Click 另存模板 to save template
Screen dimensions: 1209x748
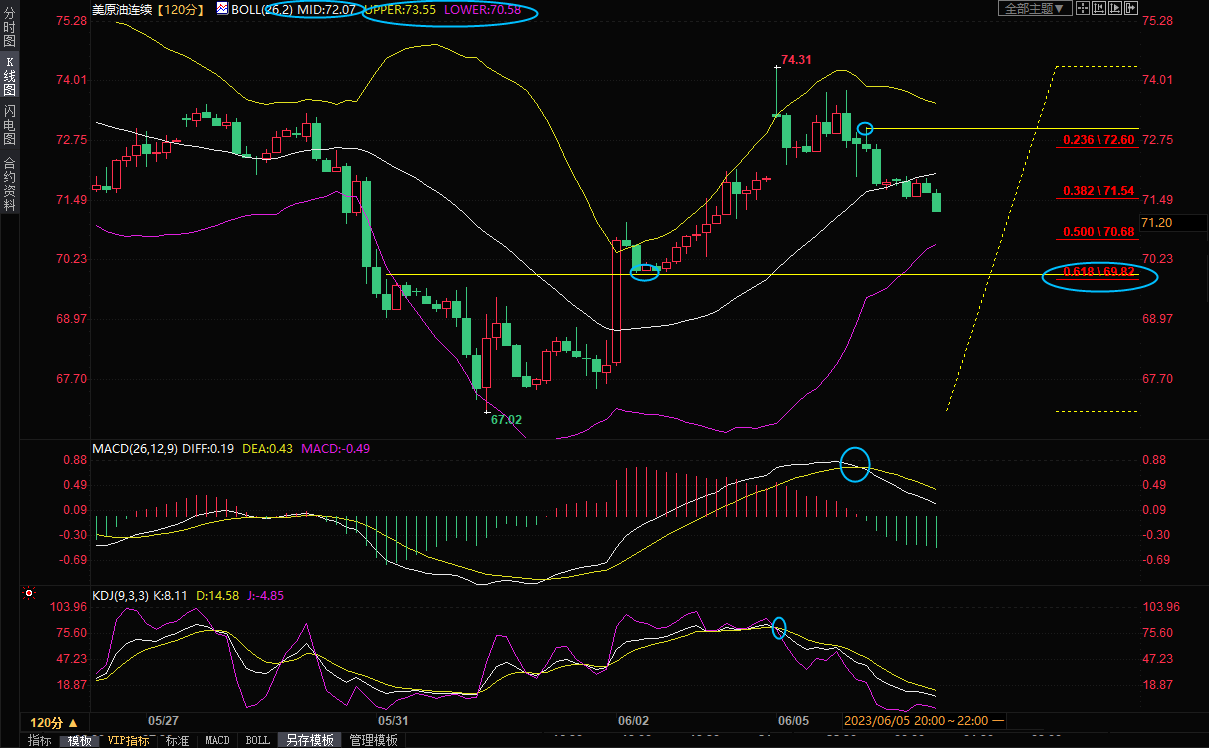pos(309,741)
